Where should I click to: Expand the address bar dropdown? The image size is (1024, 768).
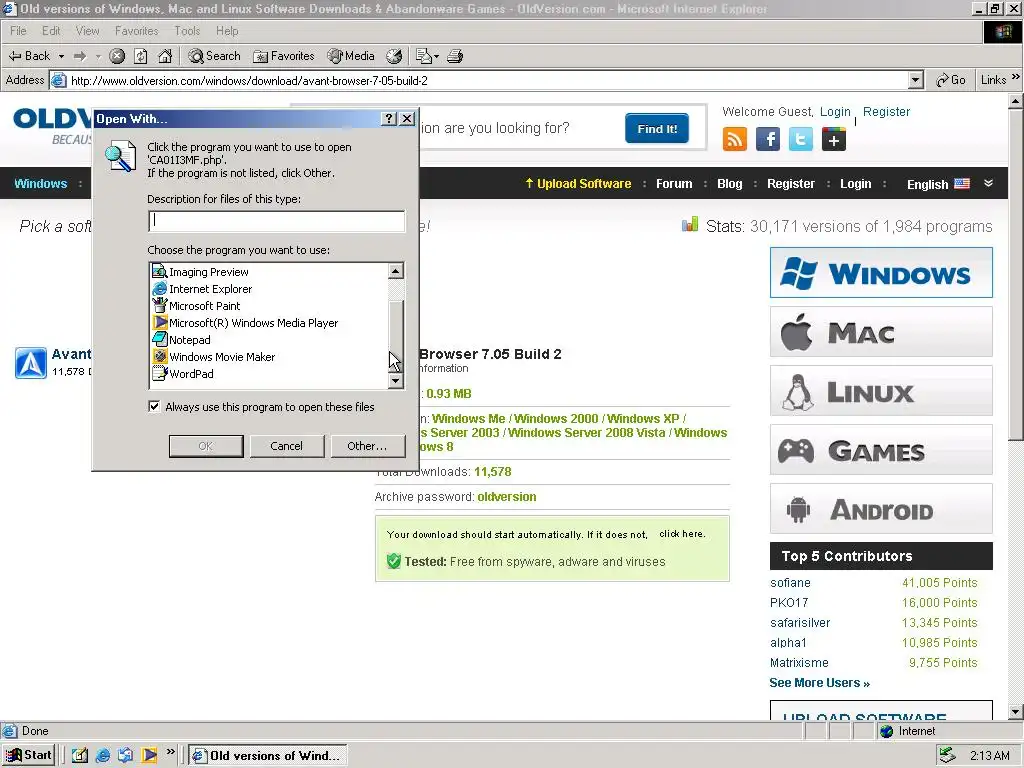tap(916, 80)
